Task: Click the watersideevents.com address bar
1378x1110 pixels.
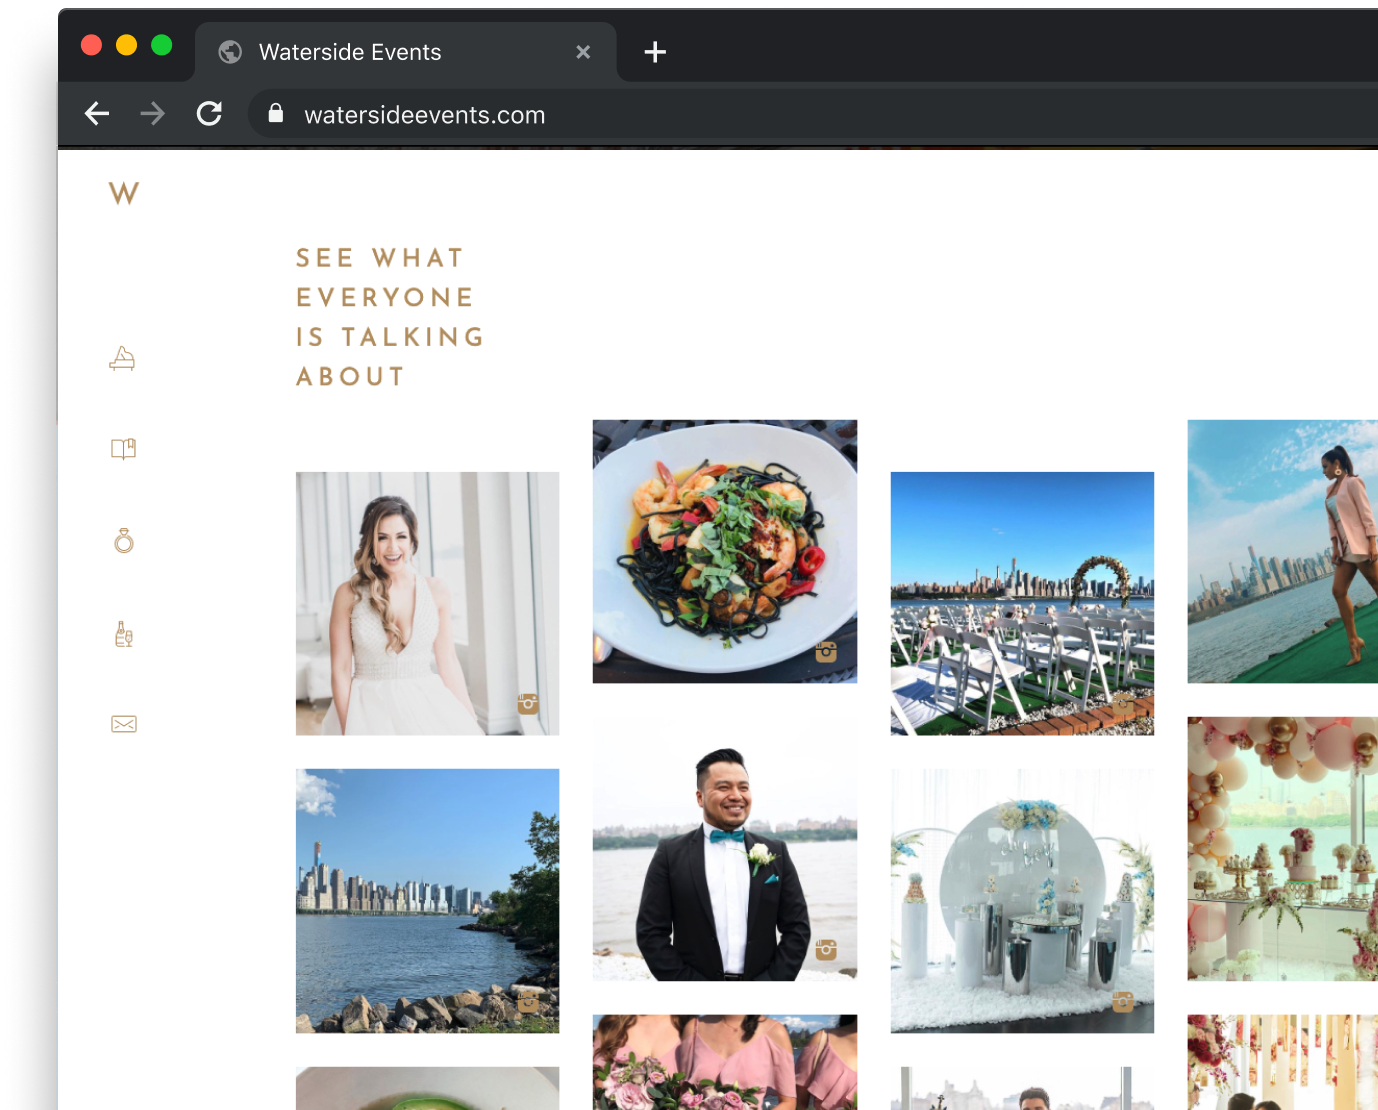Action: [812, 114]
